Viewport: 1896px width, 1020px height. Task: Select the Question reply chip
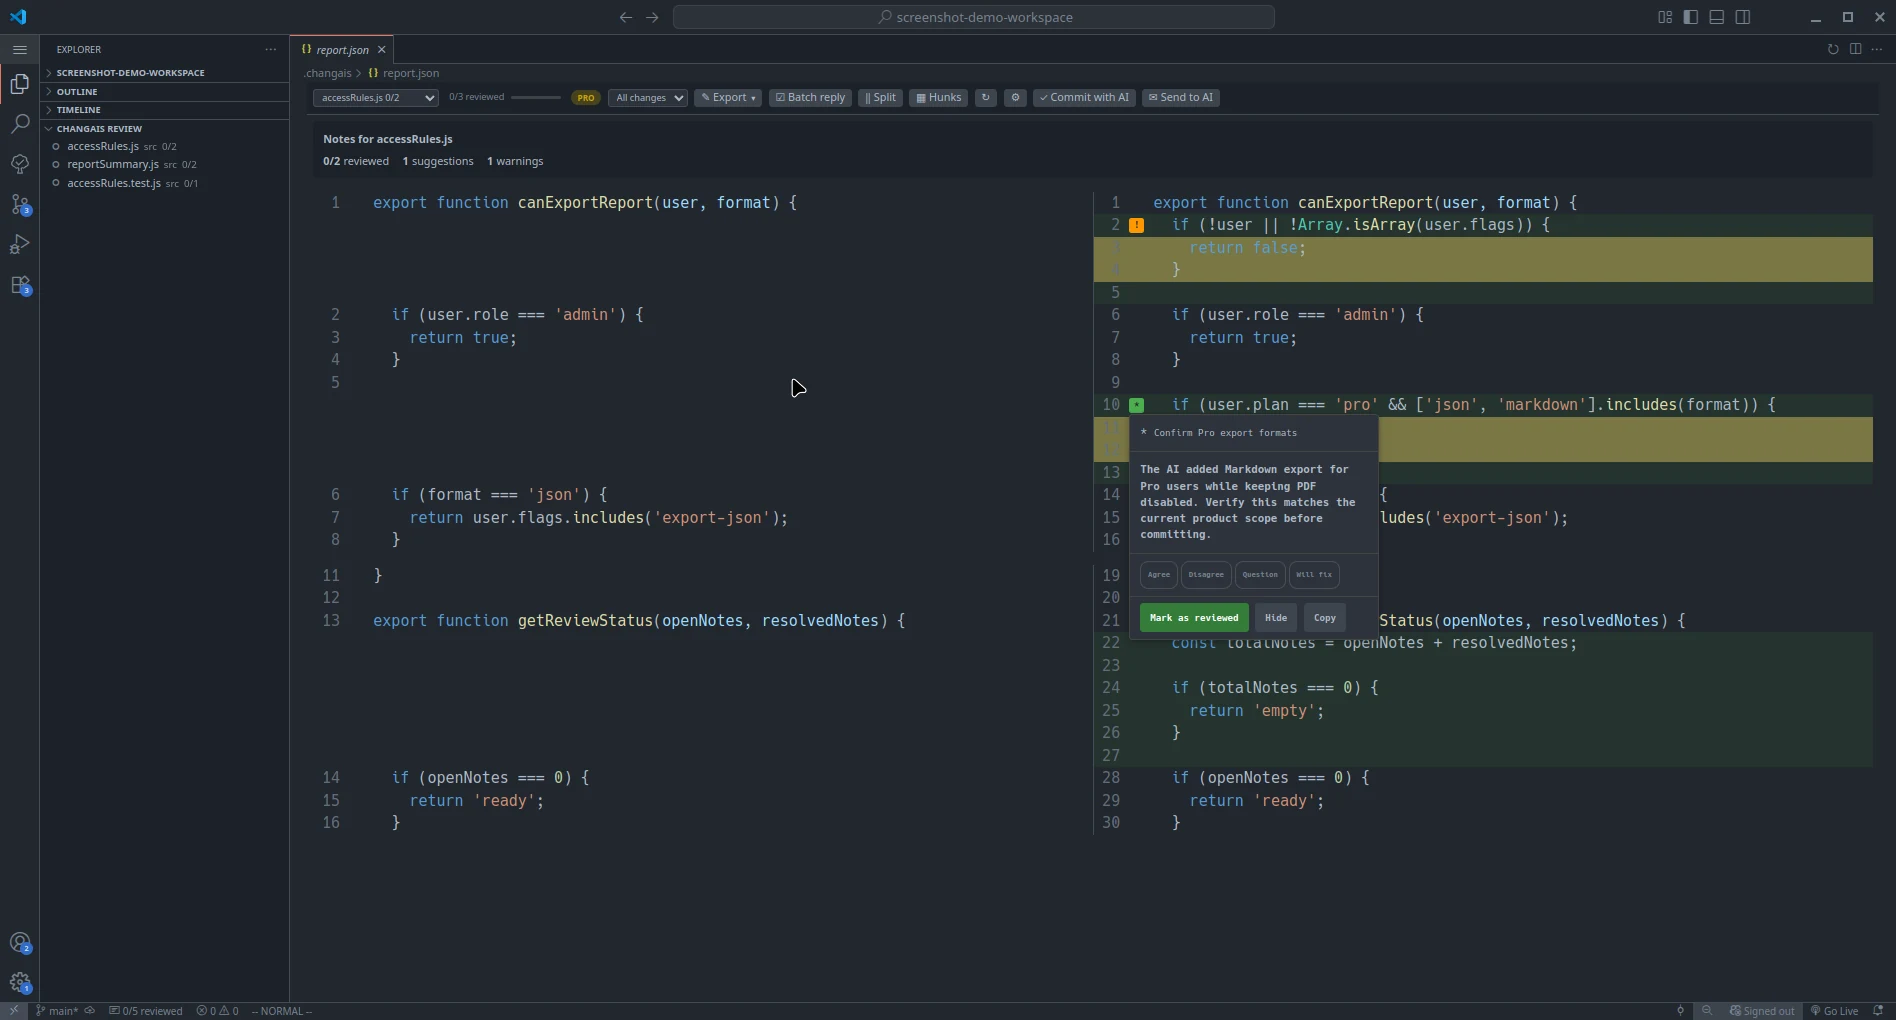coord(1260,575)
